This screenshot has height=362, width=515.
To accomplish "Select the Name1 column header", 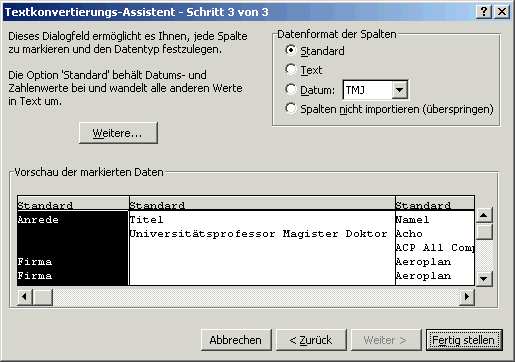I will 435,204.
